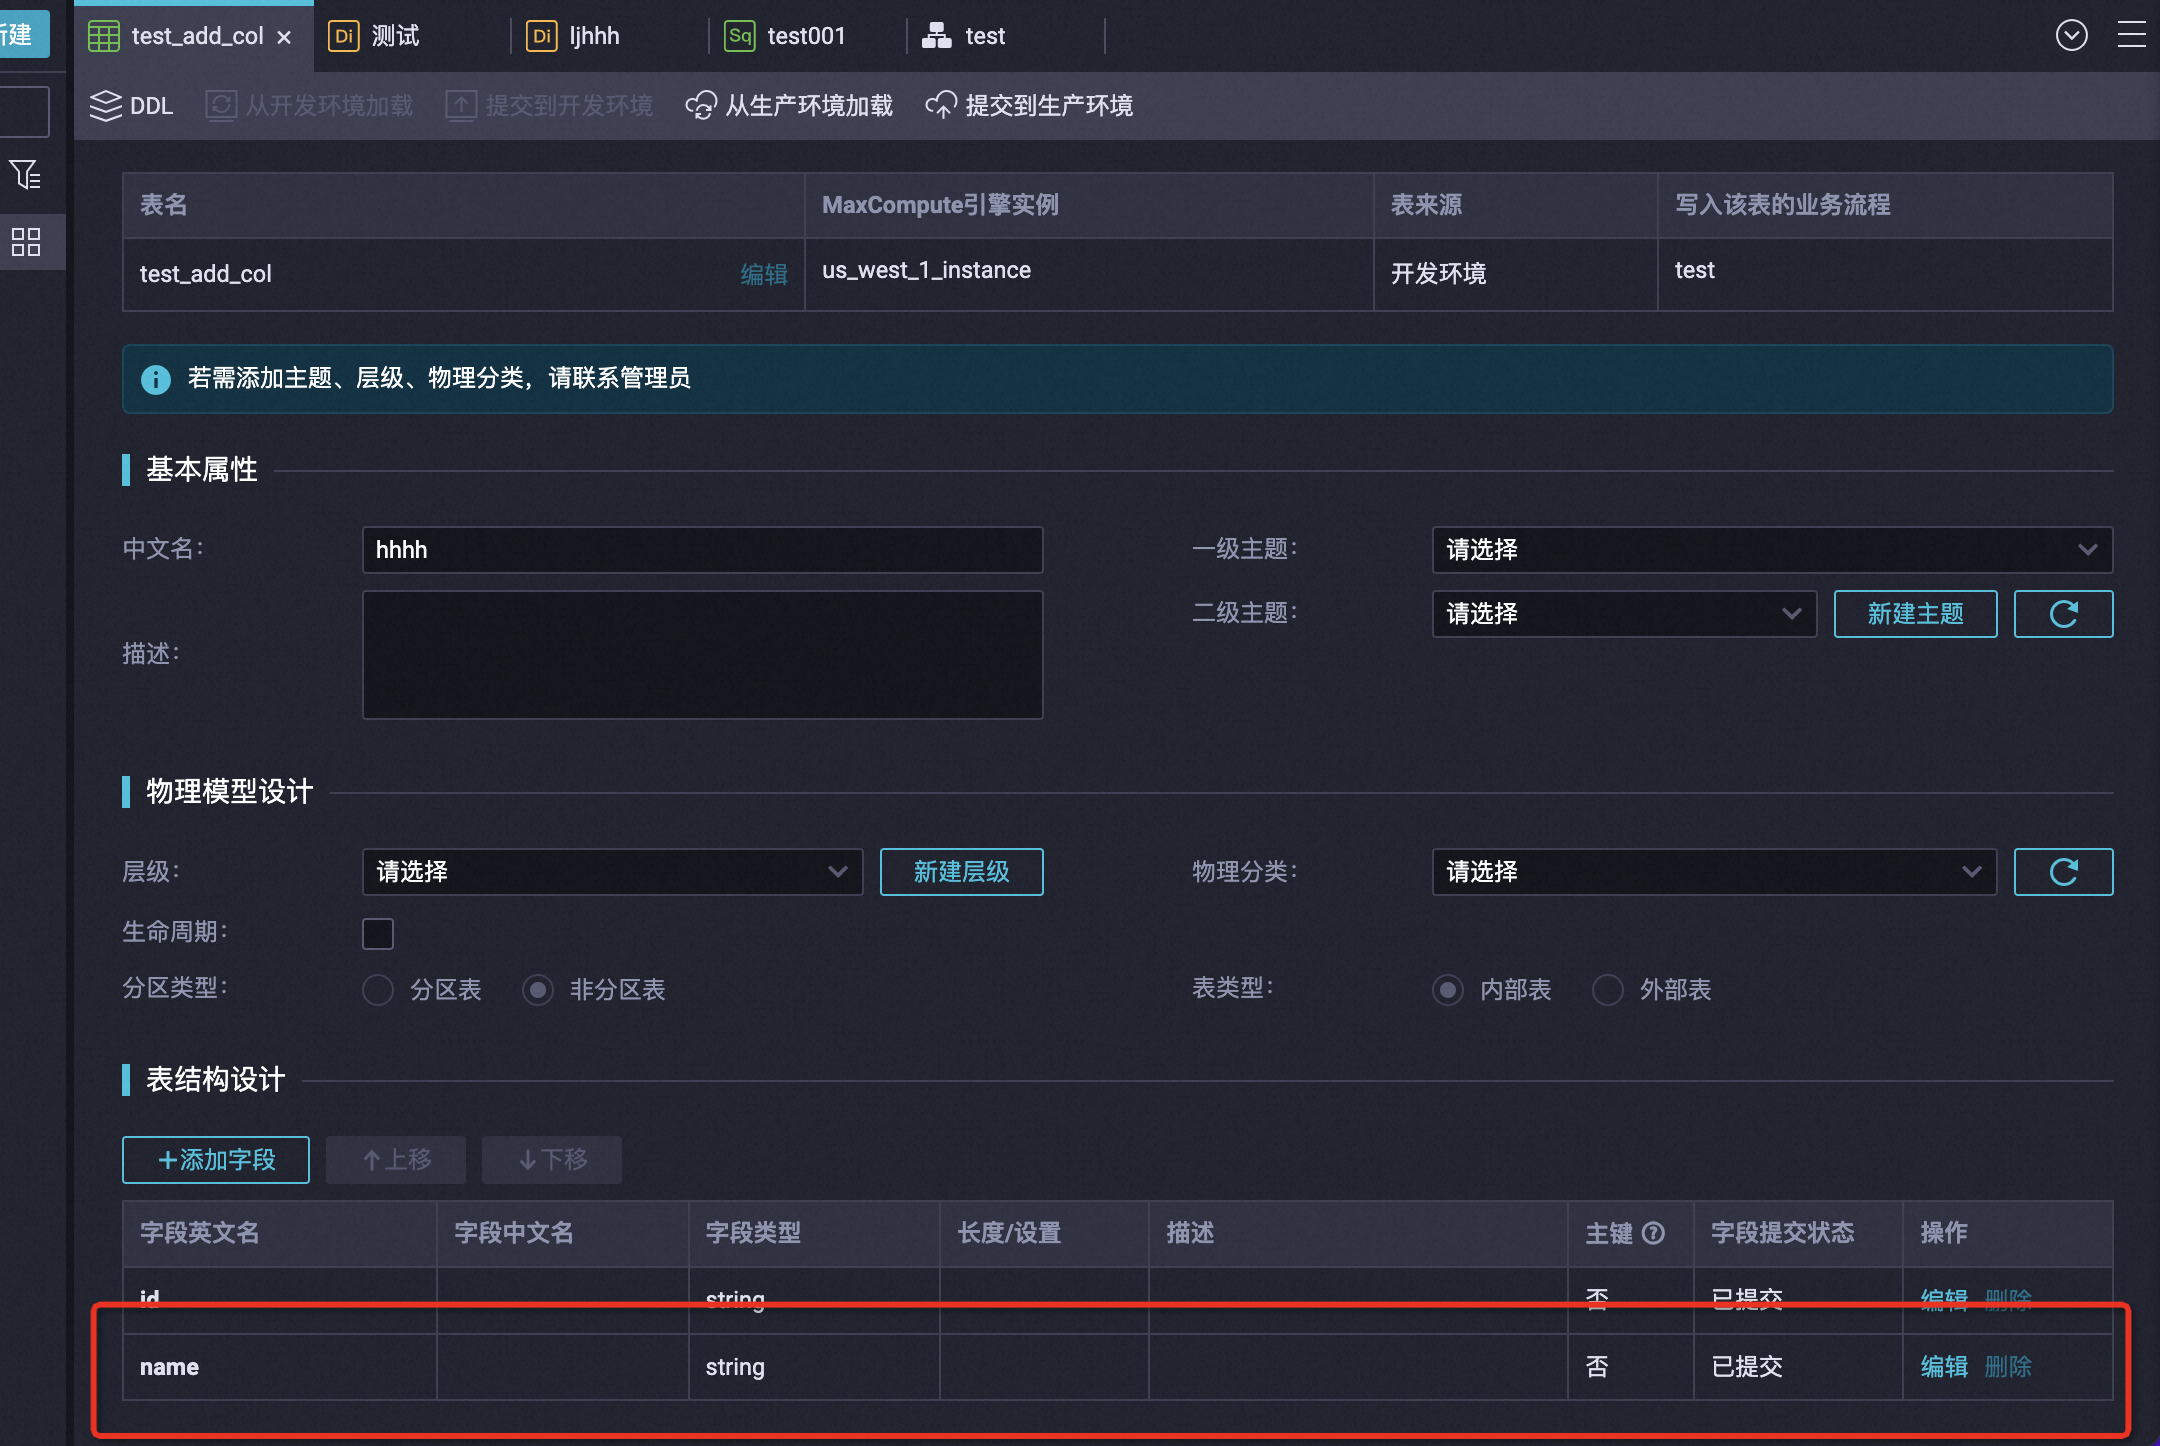This screenshot has width=2160, height=1446.
Task: Click the disabled 提交到开发环境 button
Action: (x=549, y=105)
